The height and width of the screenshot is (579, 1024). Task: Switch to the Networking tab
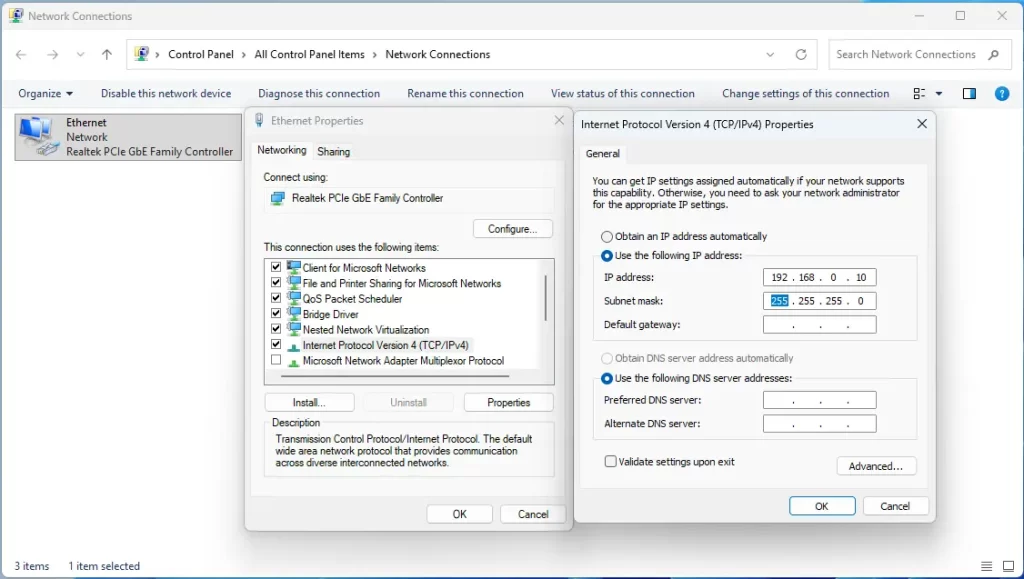click(x=281, y=150)
